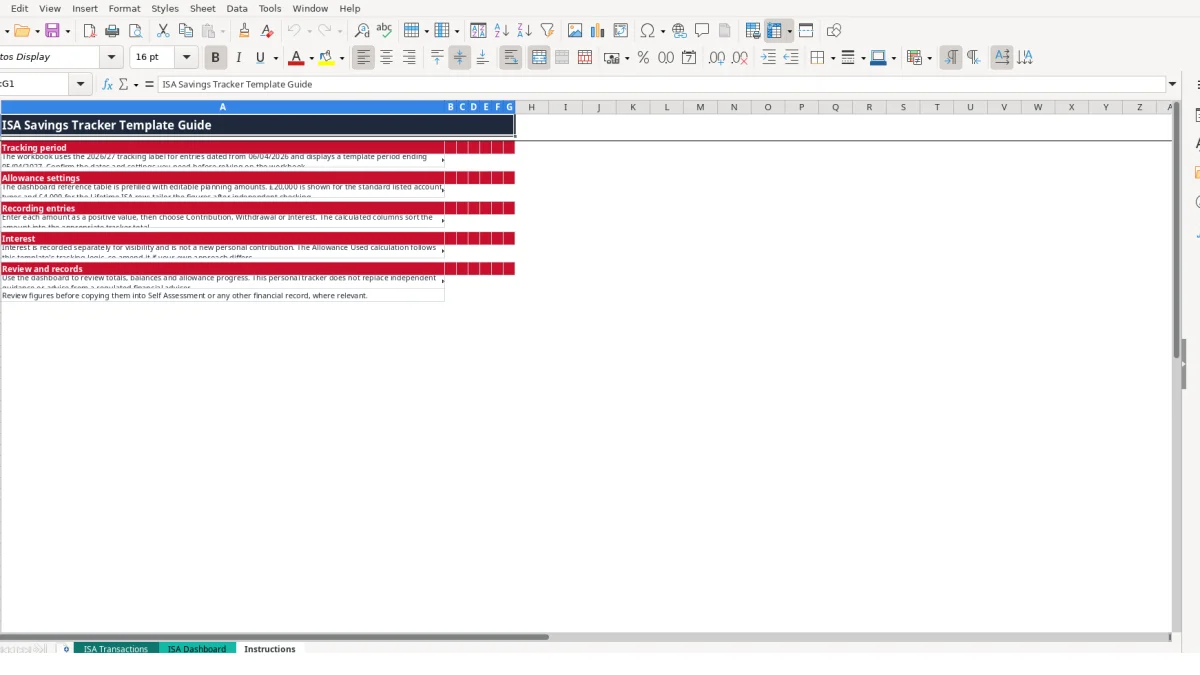Image resolution: width=1200 pixels, height=675 pixels.
Task: Open the Border Style dropdown arrow
Action: coord(863,58)
